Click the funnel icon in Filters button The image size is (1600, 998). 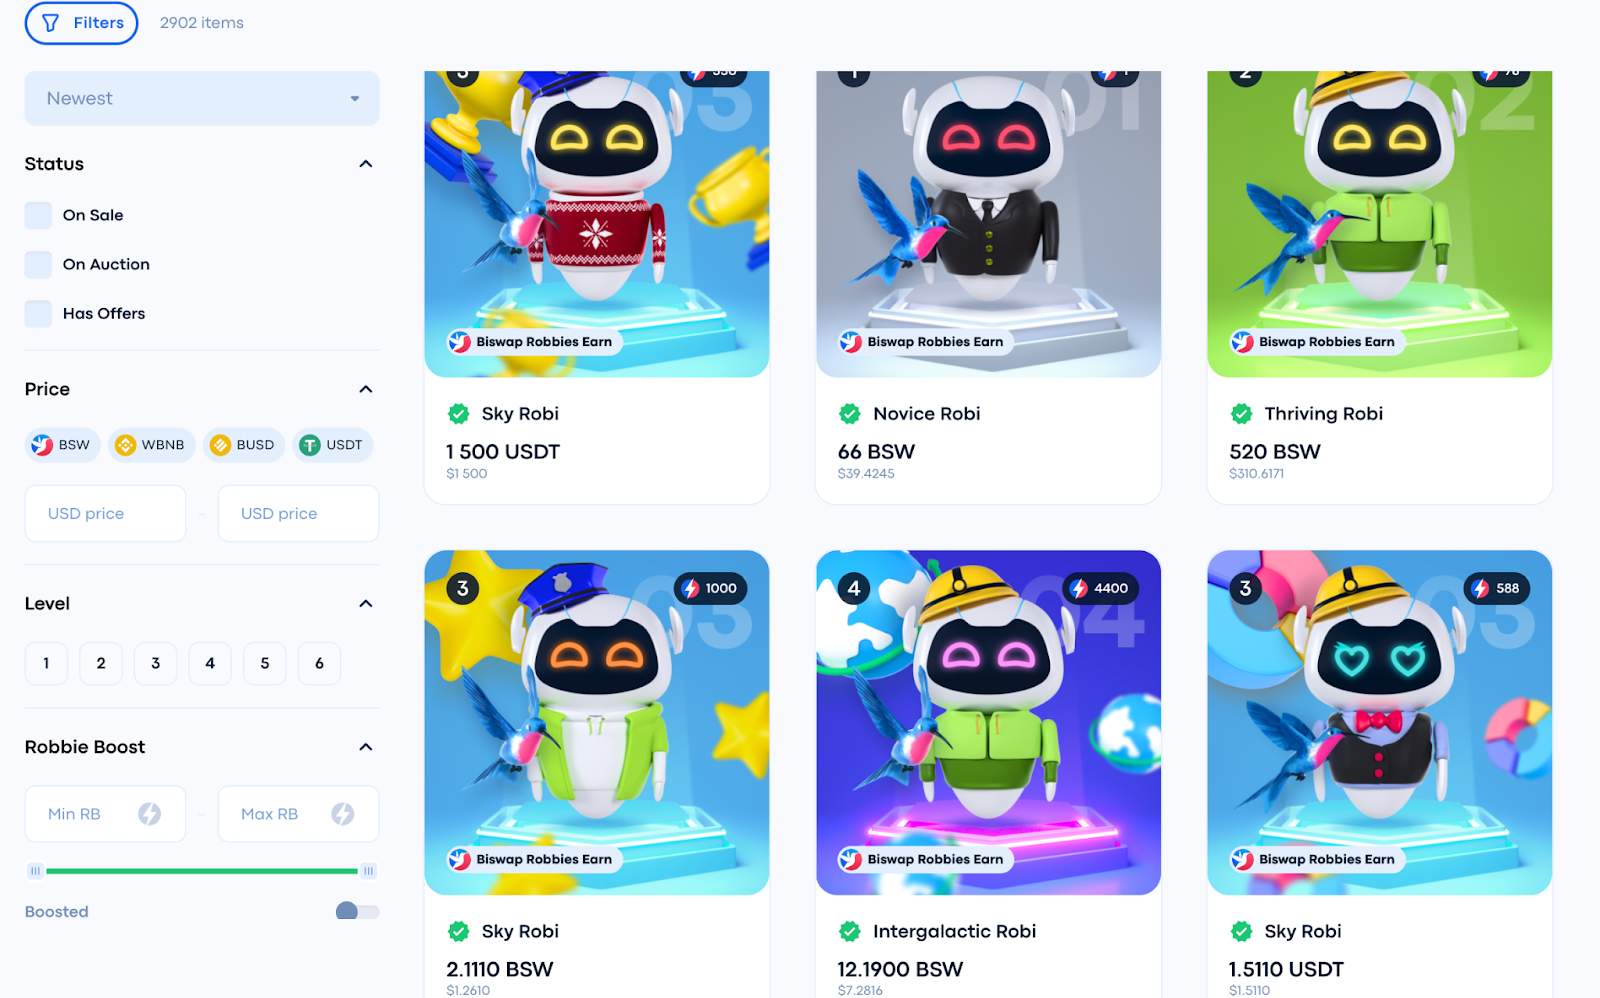pyautogui.click(x=50, y=23)
